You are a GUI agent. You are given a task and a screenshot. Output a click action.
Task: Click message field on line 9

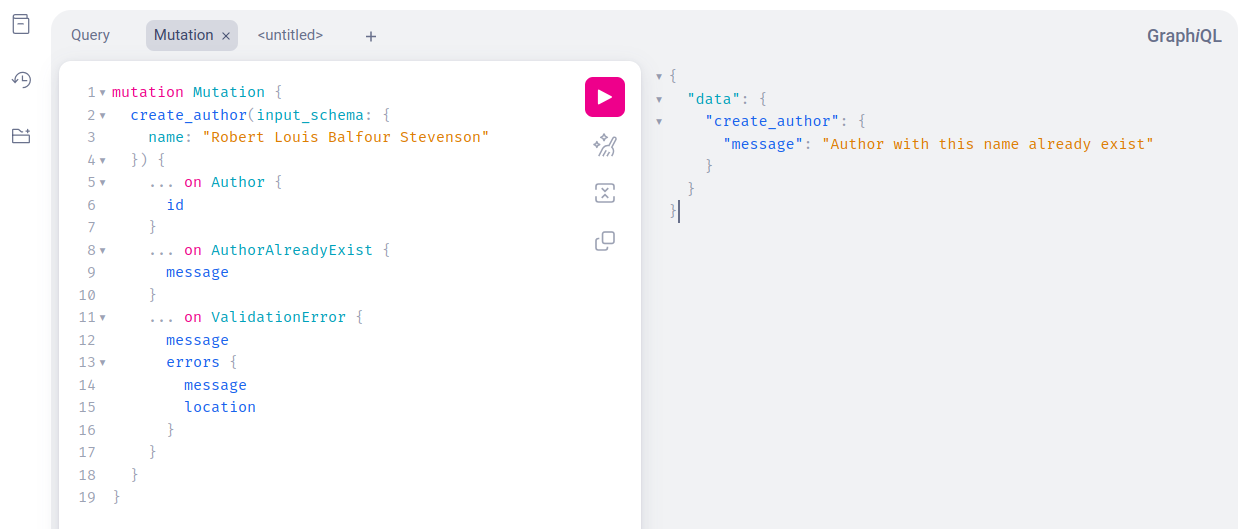coord(197,272)
